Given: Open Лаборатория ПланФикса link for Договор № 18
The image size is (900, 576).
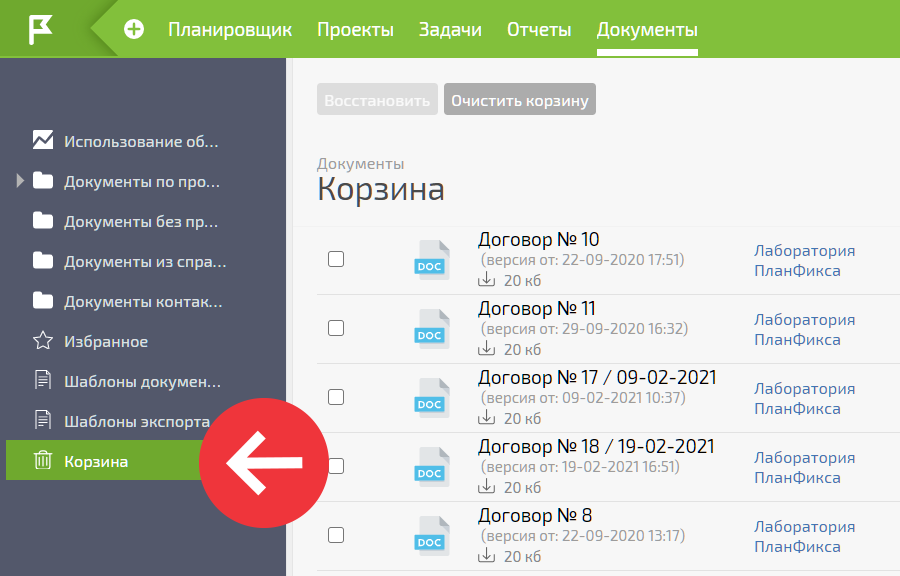Looking at the screenshot, I should [804, 468].
